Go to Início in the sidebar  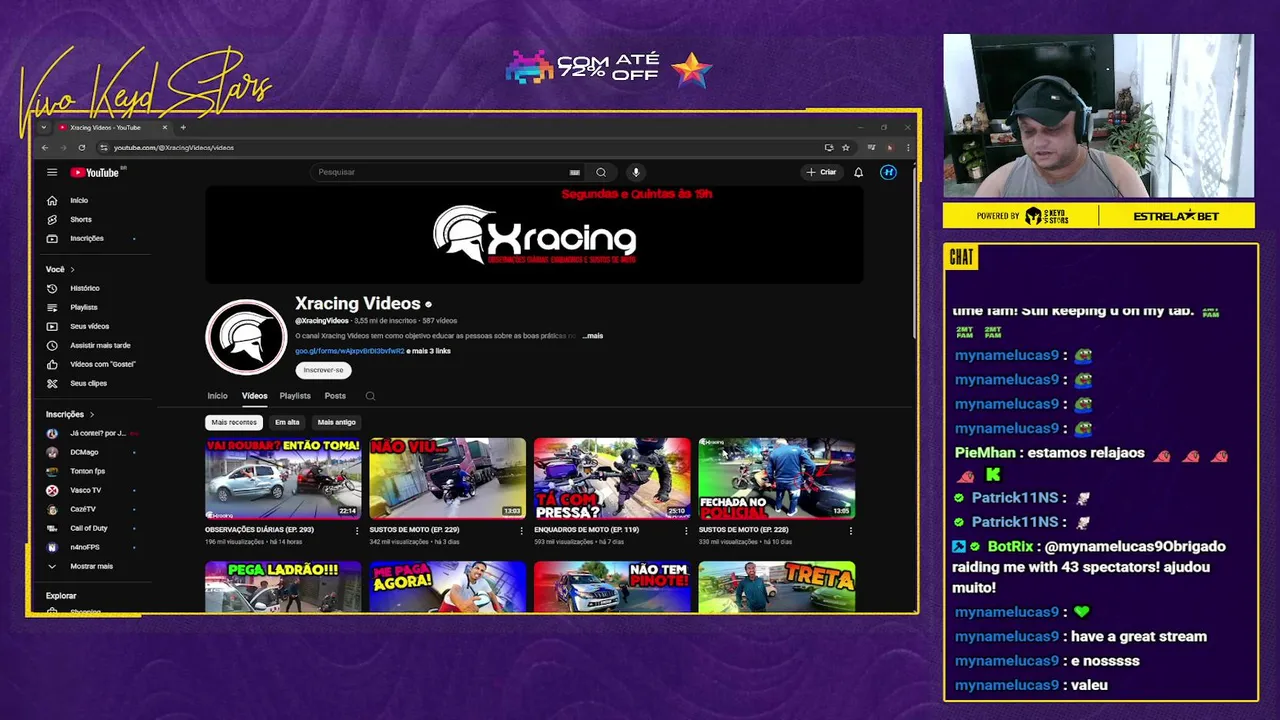click(x=79, y=200)
